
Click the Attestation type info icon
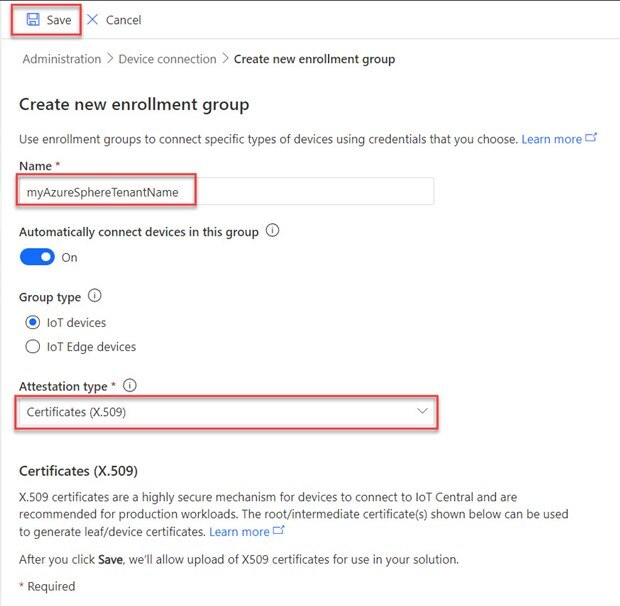(130, 385)
